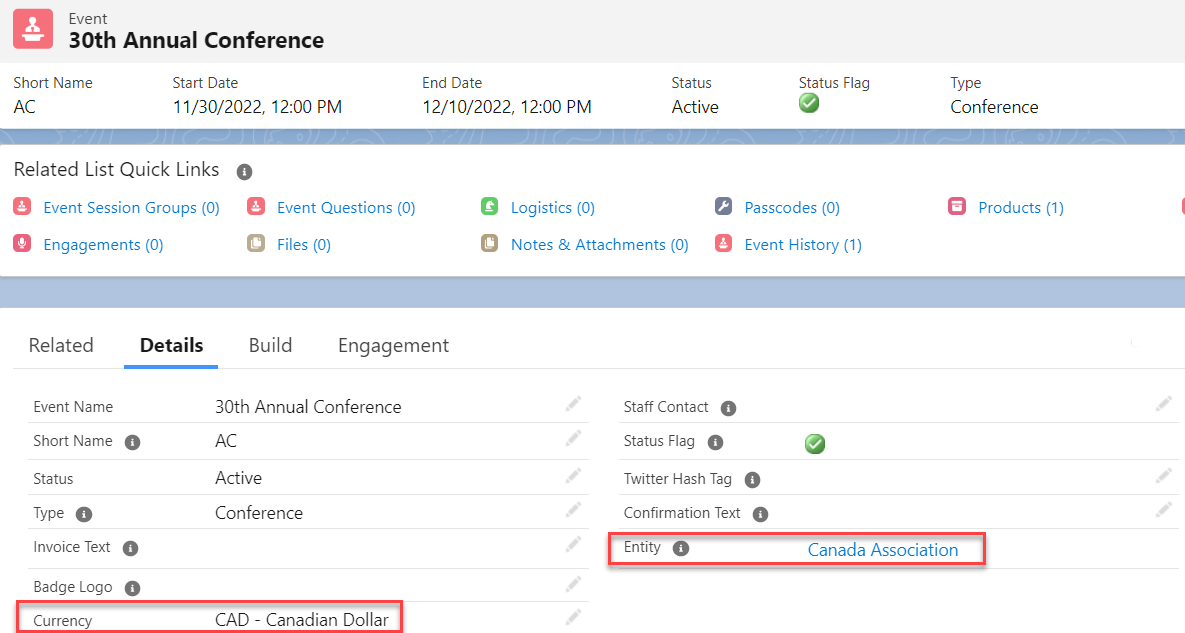Click info icon beside Related List Quick Links
Screen dimensions: 1185x633
click(x=244, y=172)
